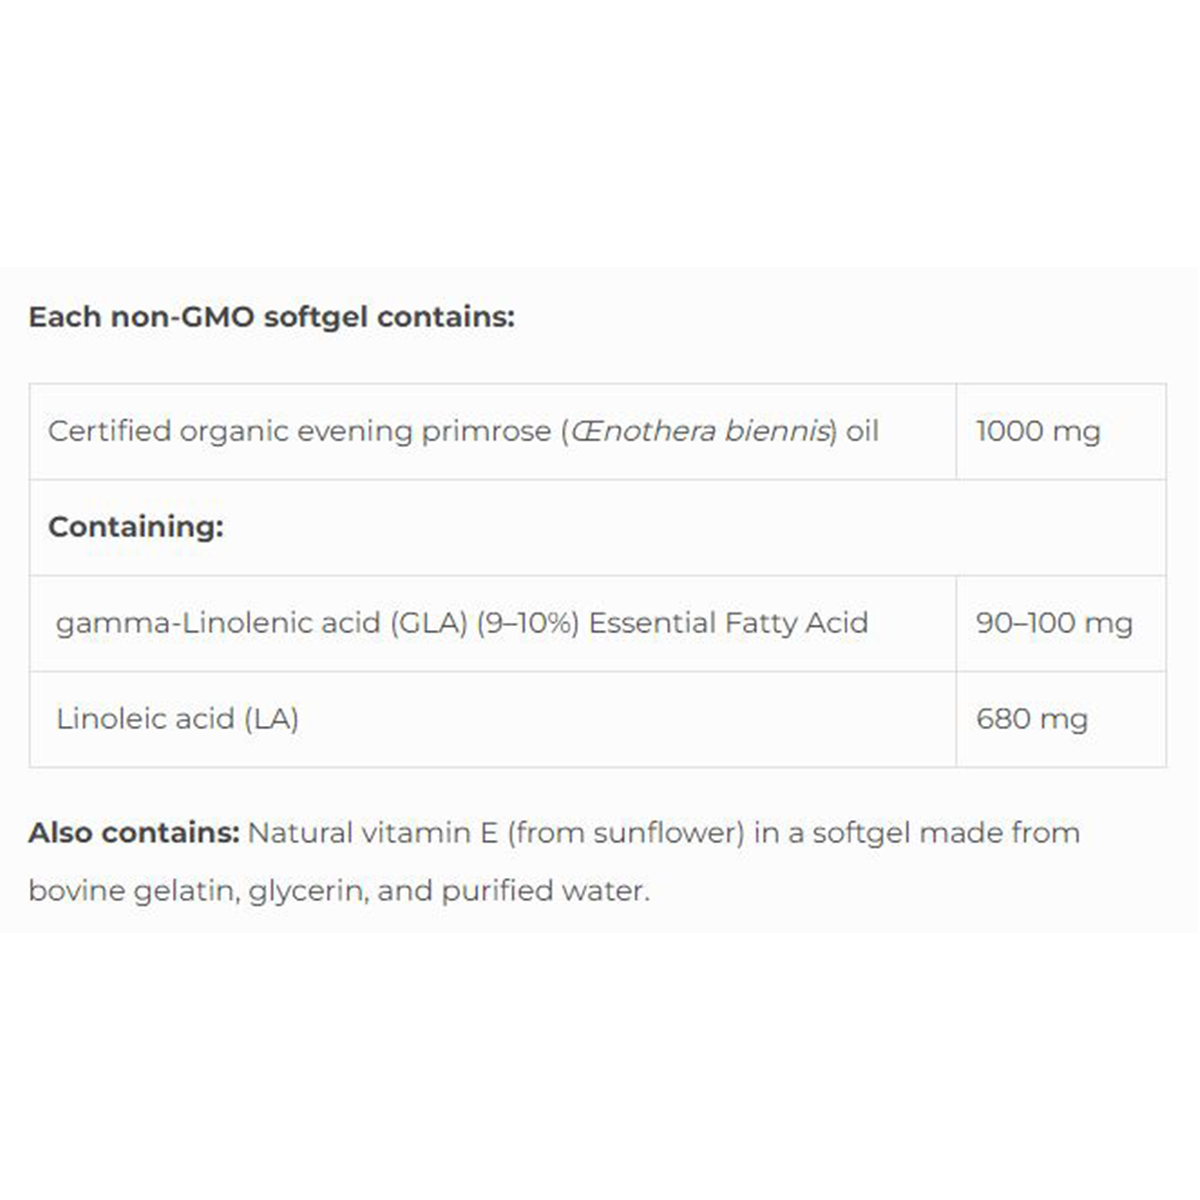
Task: Click the "680 mg" amount cell
Action: coord(1031,719)
